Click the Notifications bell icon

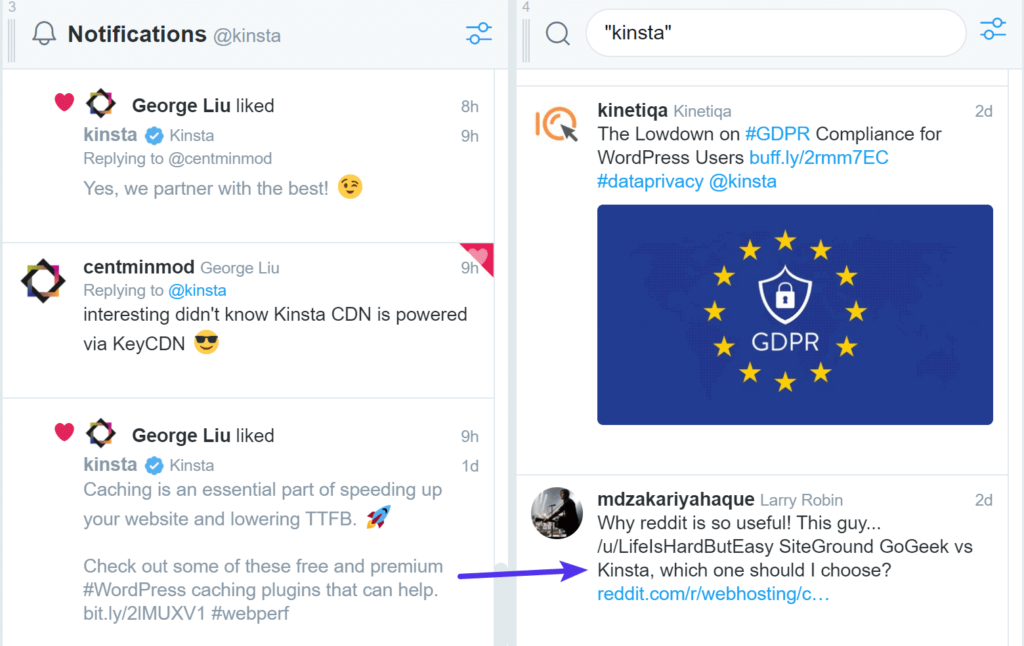point(44,34)
